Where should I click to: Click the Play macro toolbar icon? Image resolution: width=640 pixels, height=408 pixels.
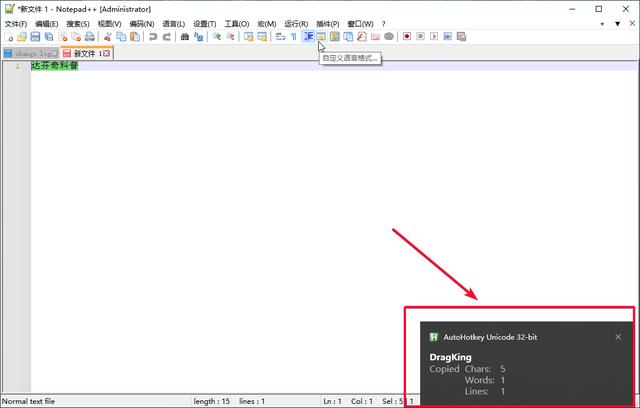(x=434, y=37)
